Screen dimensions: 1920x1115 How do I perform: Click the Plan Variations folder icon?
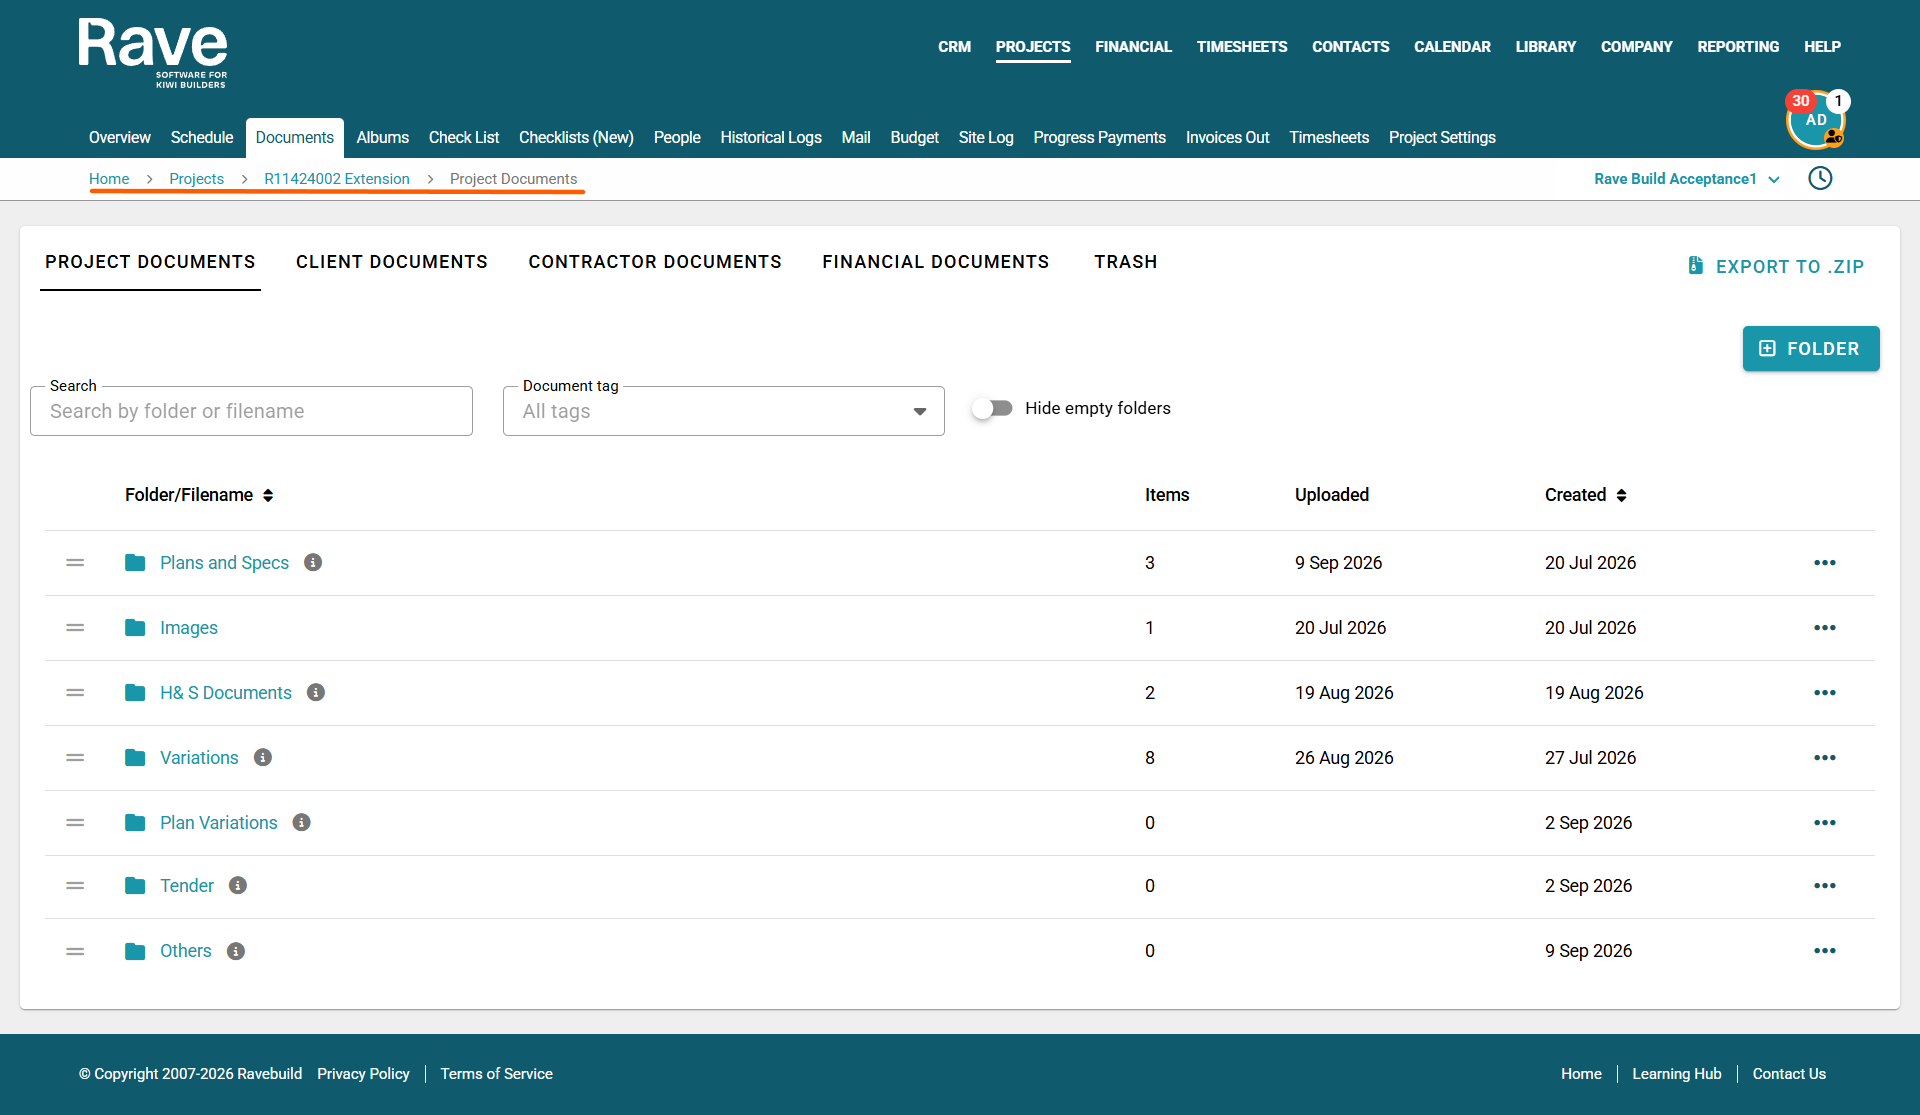point(135,822)
